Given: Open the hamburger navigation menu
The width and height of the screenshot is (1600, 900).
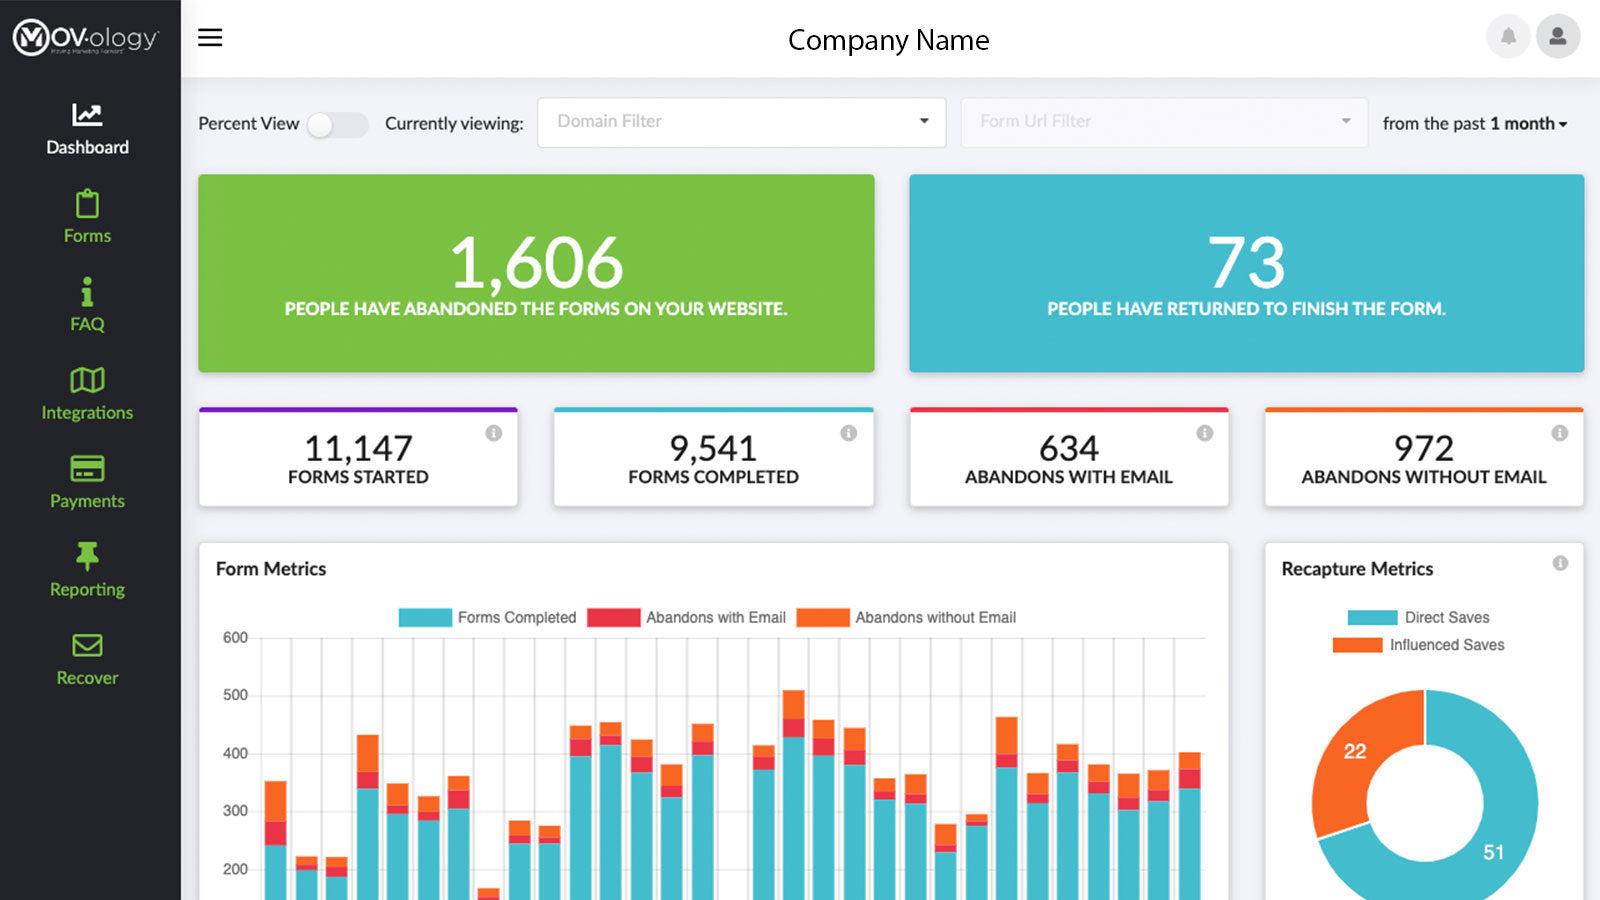Looking at the screenshot, I should pyautogui.click(x=210, y=37).
